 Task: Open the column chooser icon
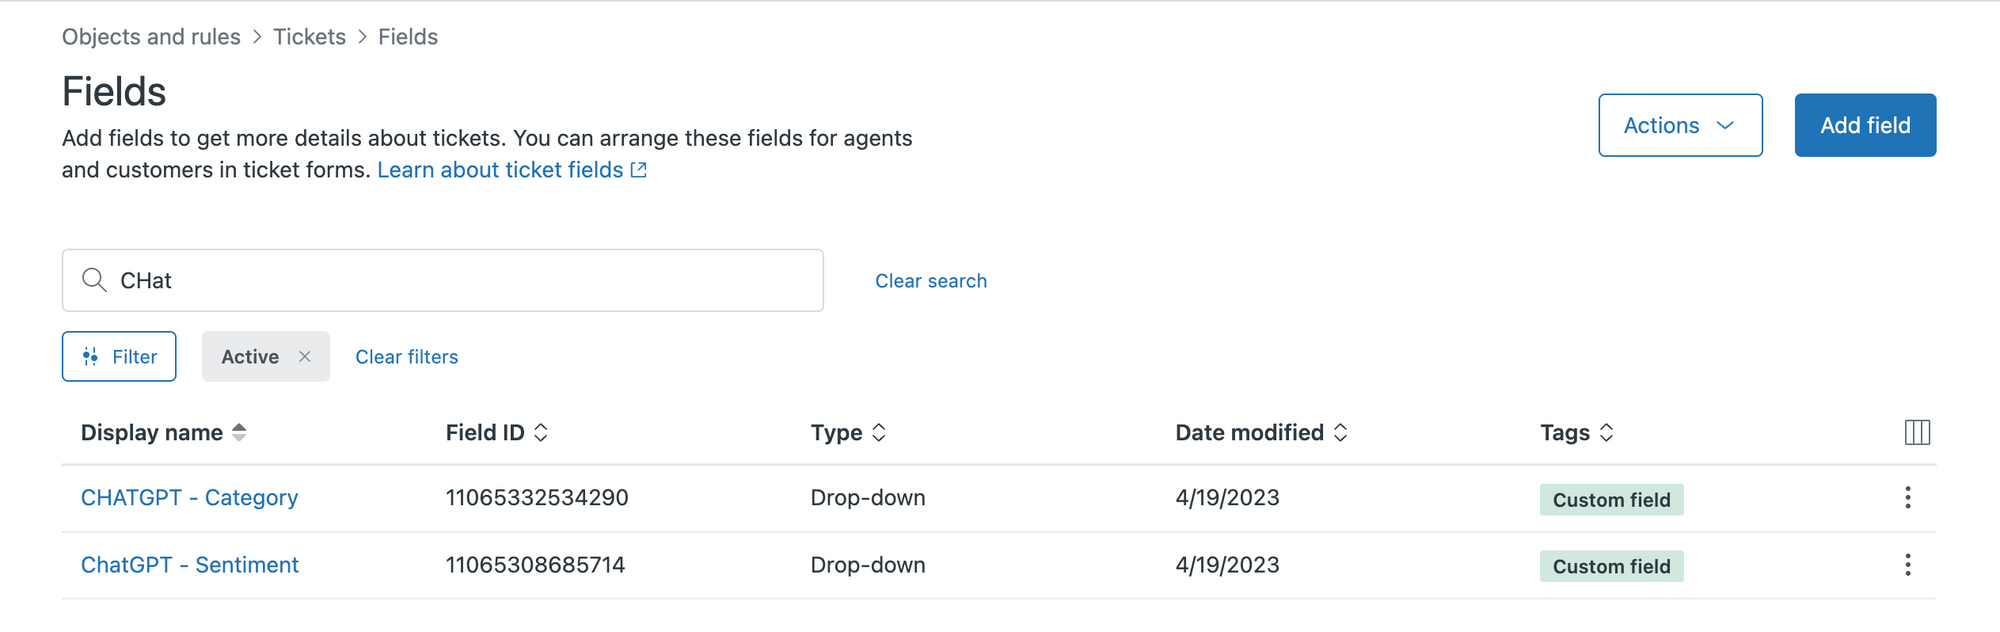pyautogui.click(x=1916, y=432)
